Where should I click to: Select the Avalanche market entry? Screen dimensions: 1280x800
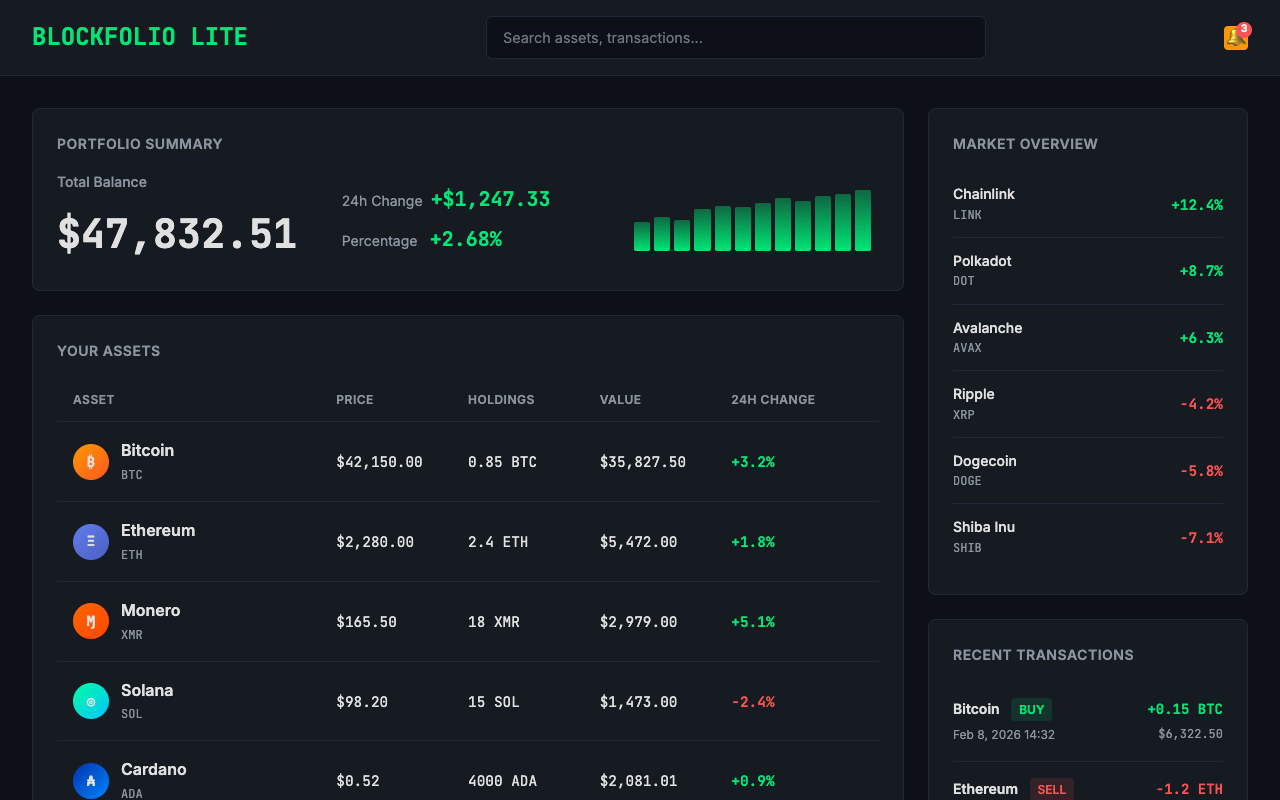click(x=1088, y=337)
